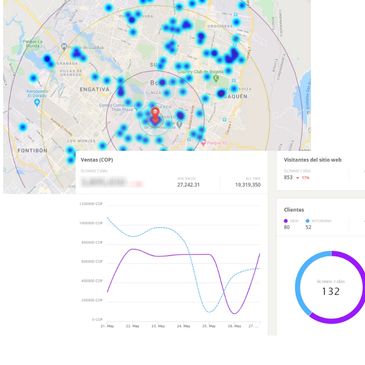
Task: Click the FONTIBÓN district label on map
Action: [x=32, y=151]
